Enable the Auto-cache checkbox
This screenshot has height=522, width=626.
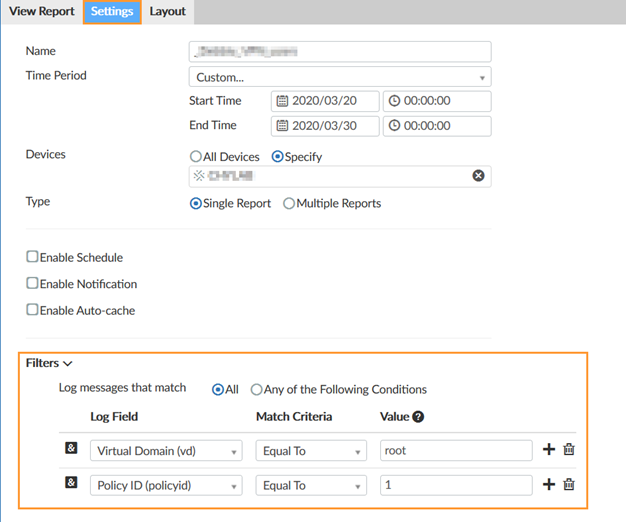(x=33, y=310)
